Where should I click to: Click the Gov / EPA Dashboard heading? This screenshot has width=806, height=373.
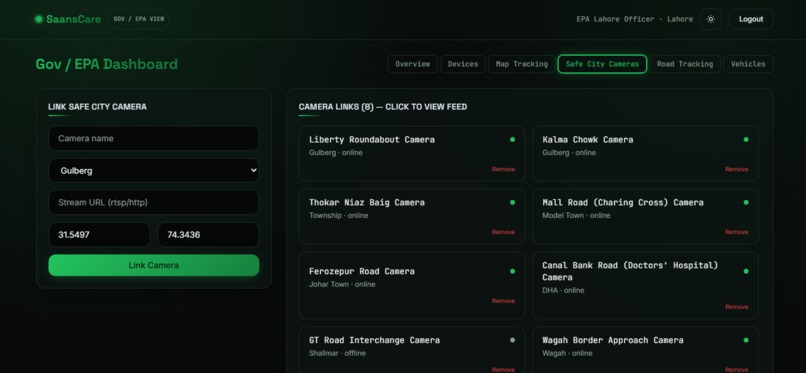106,64
